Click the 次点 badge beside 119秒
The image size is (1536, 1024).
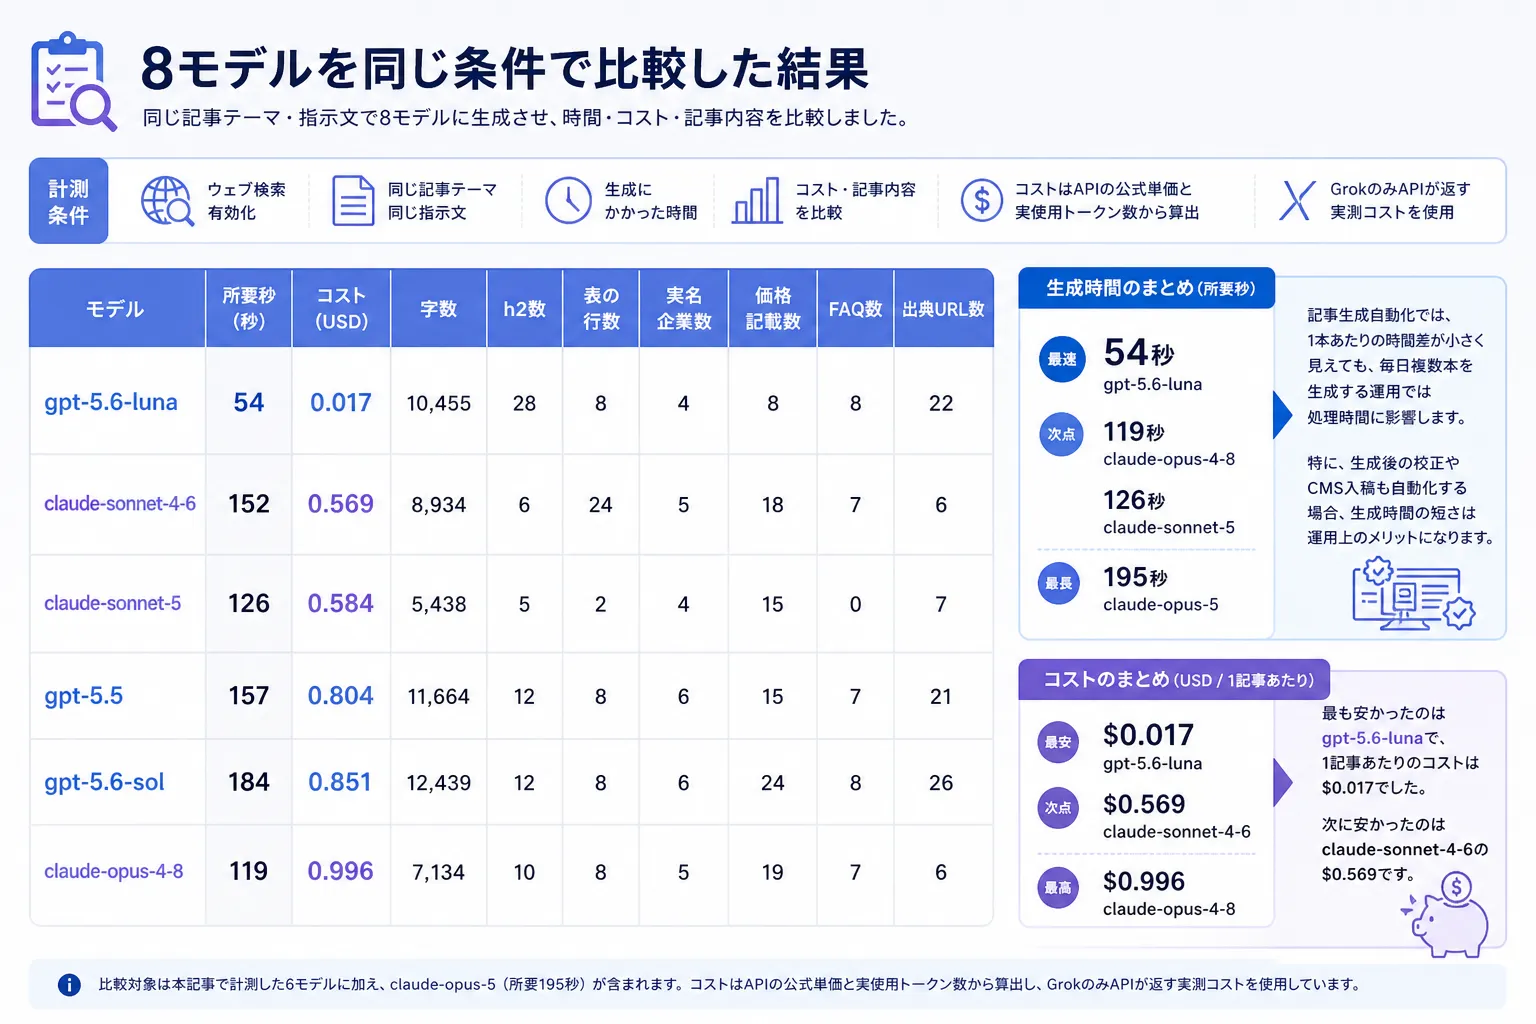(1061, 434)
